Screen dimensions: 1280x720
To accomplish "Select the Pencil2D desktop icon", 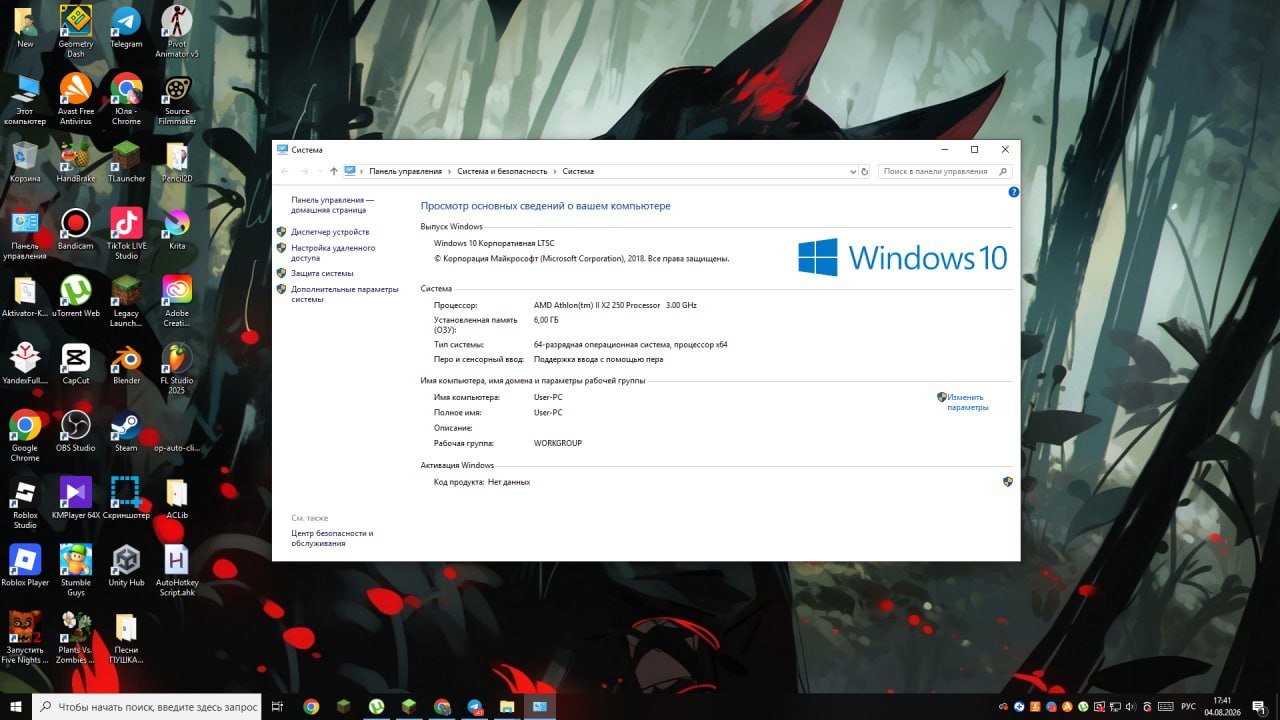I will (x=177, y=162).
